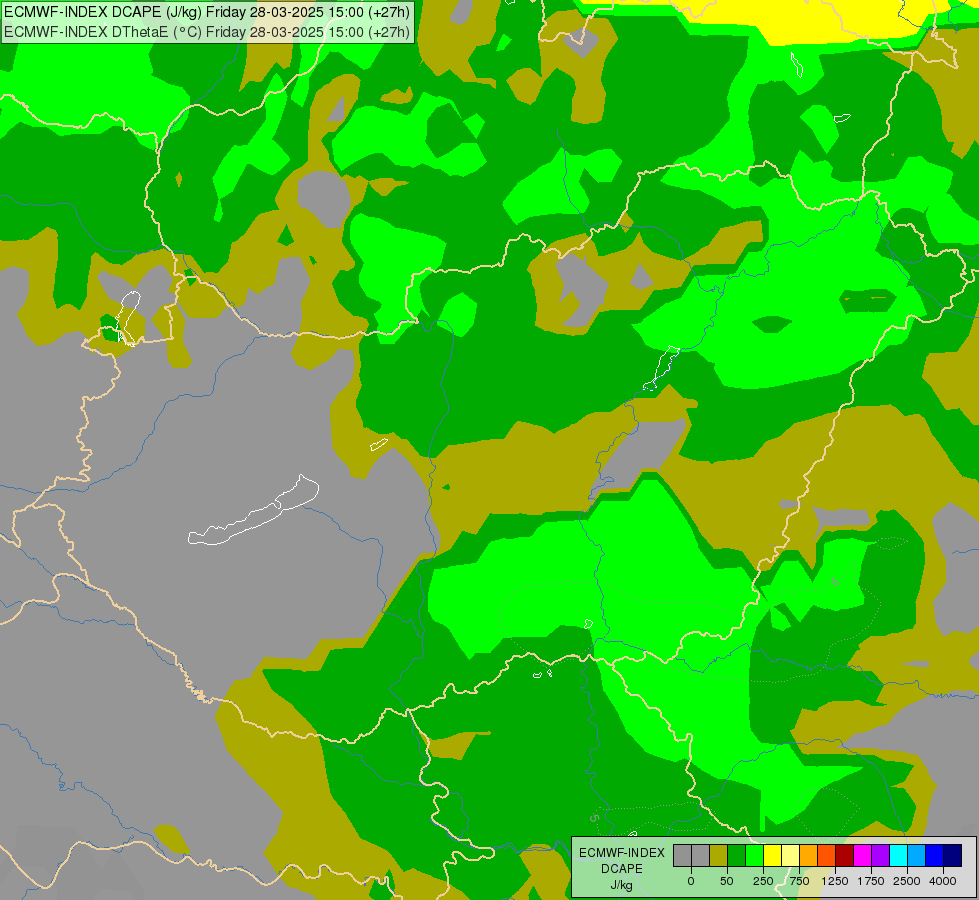Click the legend value 50
Screen dimensions: 979x900
(x=727, y=881)
